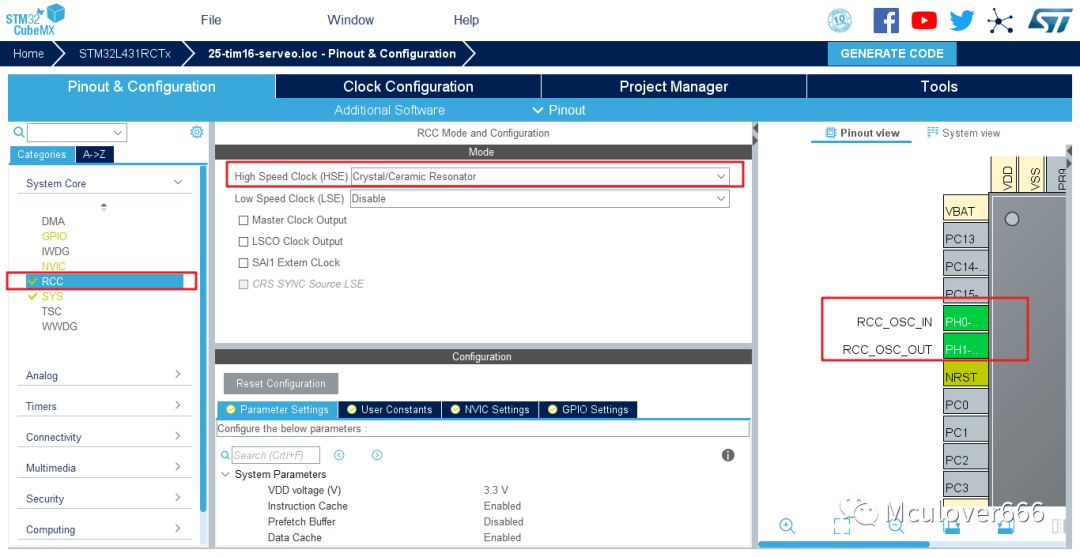Go to previous parameter search result
Image resolution: width=1080 pixels, height=557 pixels.
pos(339,455)
